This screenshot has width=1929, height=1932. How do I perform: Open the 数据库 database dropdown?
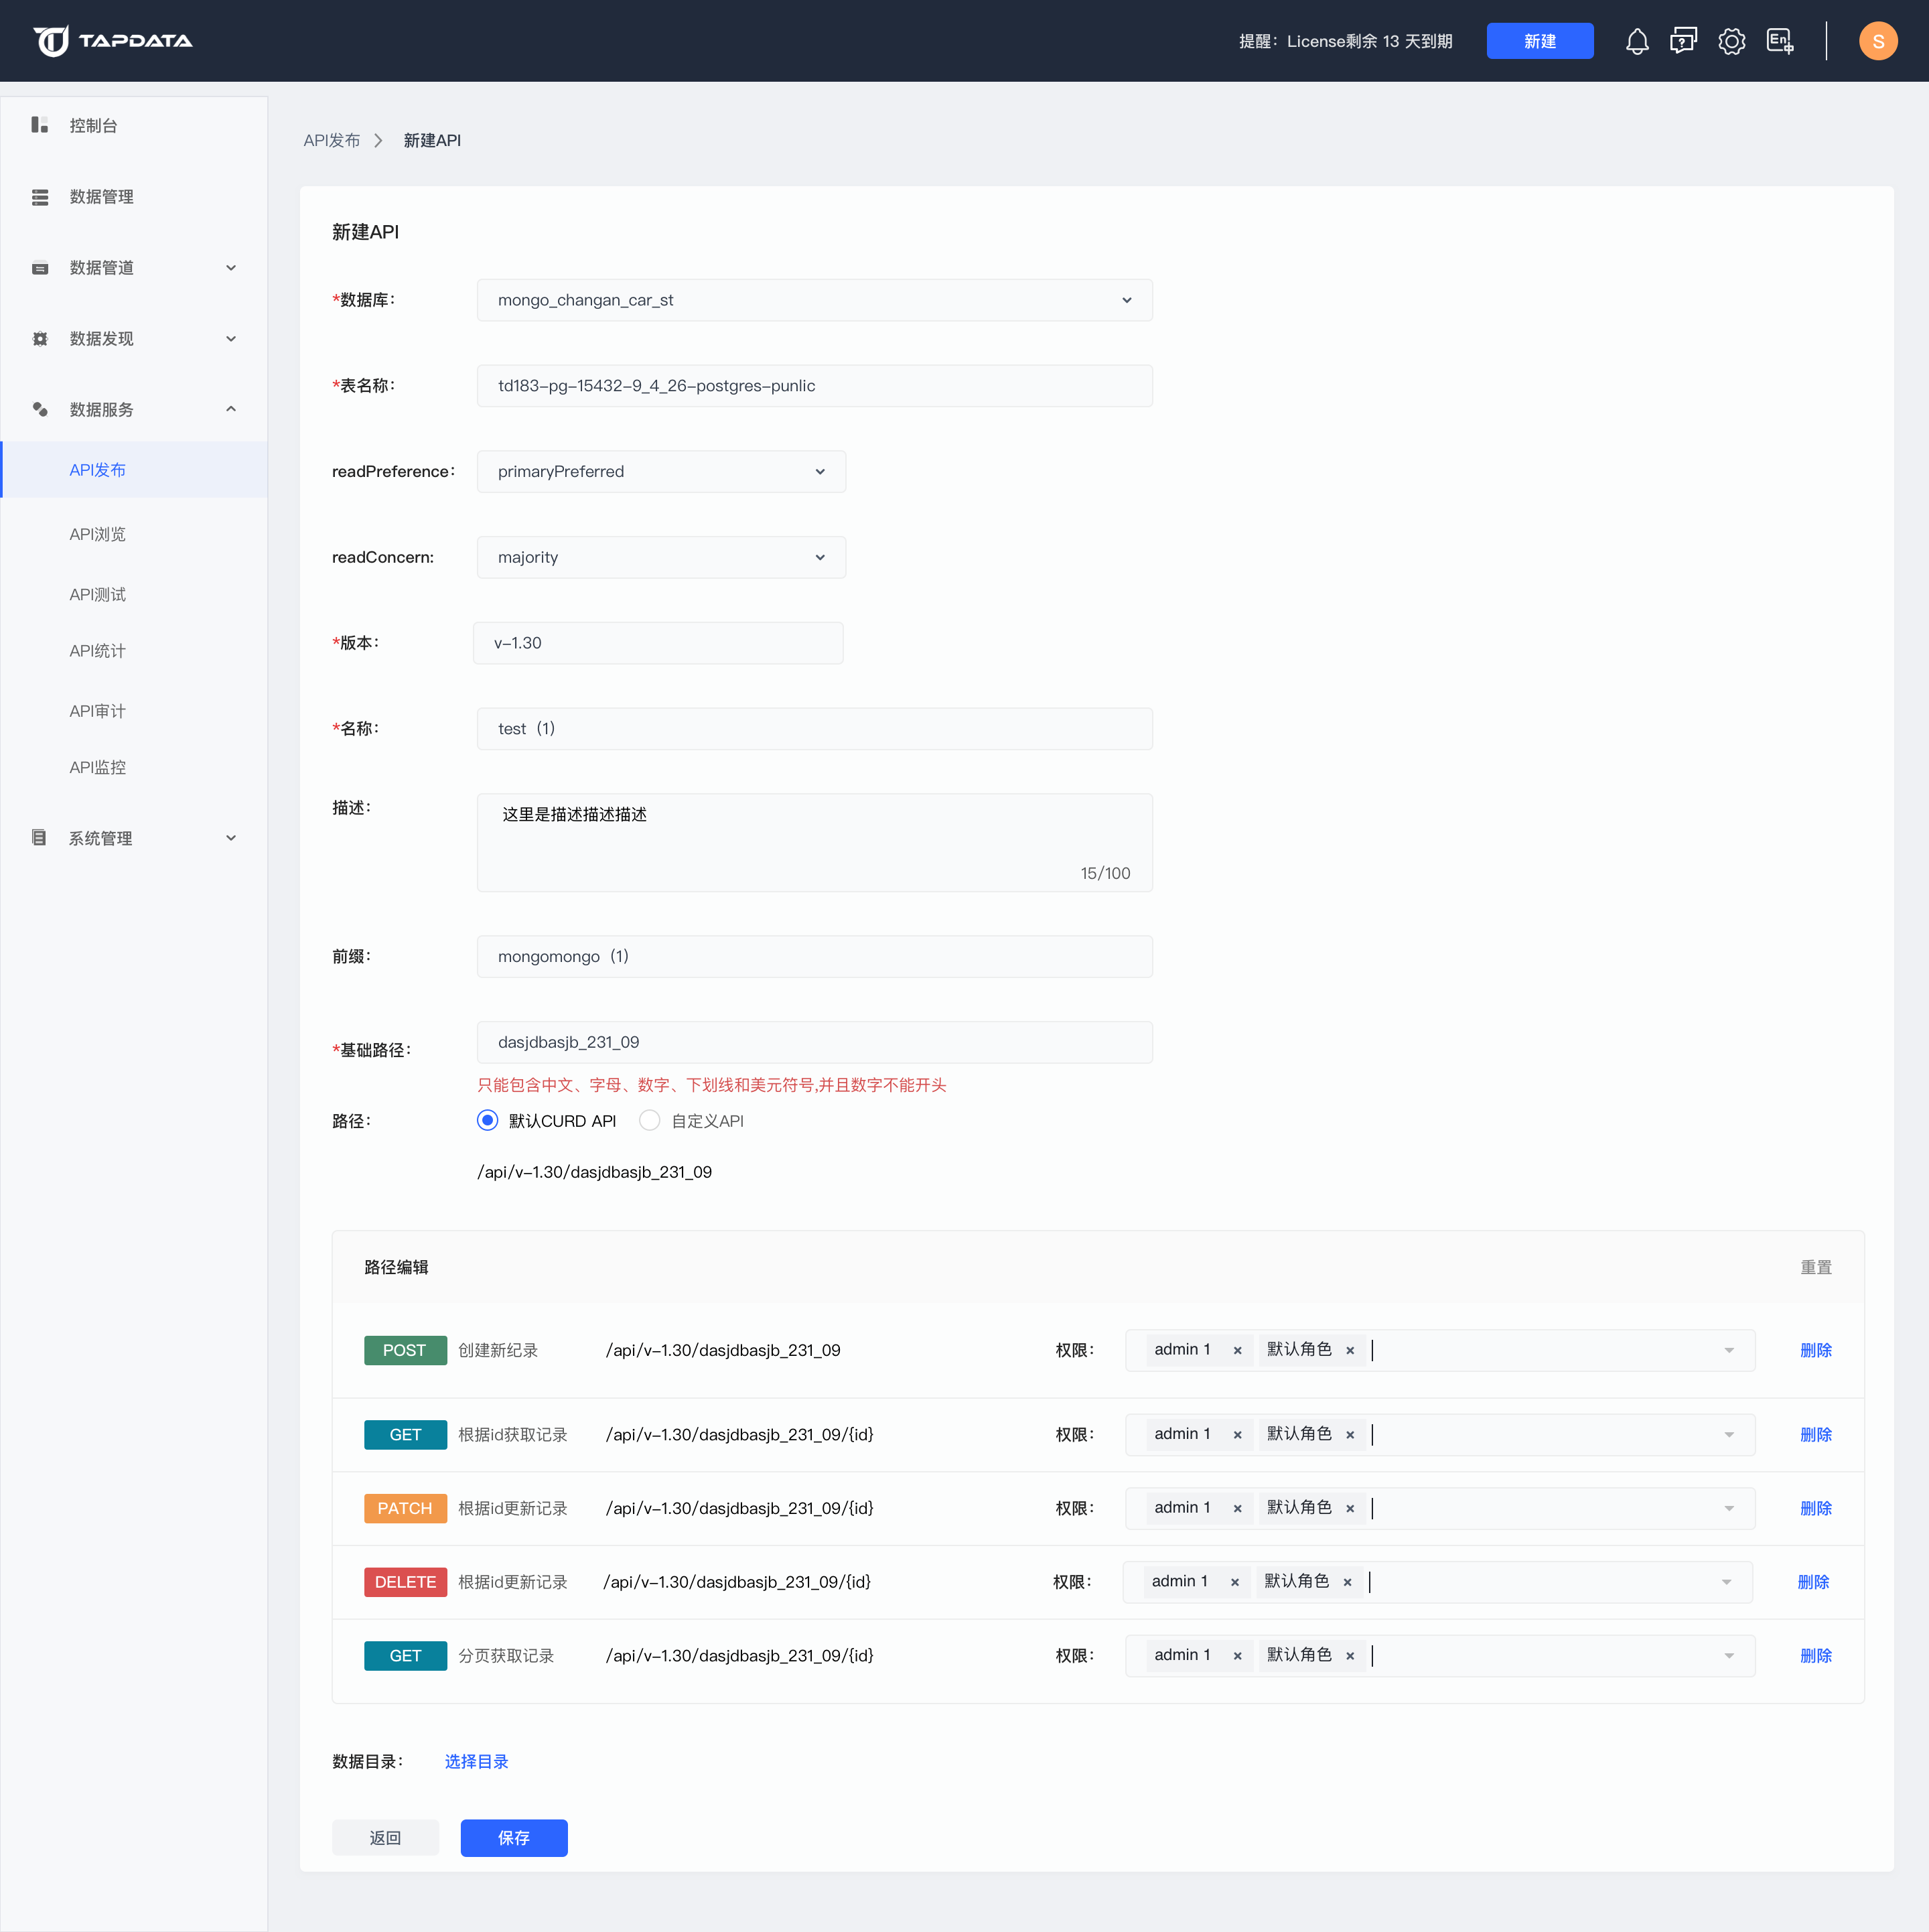[x=814, y=300]
